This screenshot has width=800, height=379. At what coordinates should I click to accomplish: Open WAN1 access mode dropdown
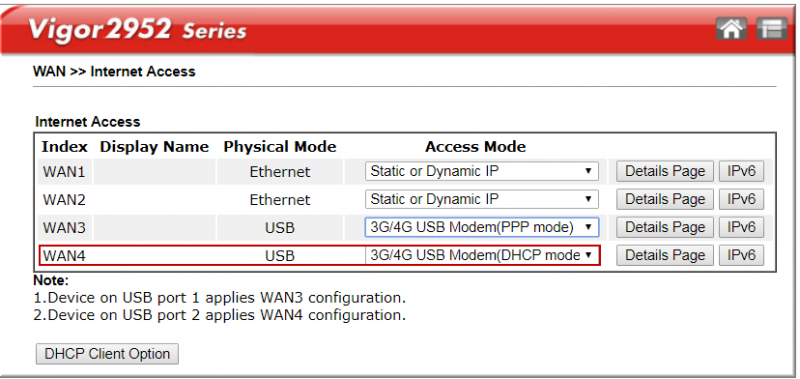coord(482,171)
